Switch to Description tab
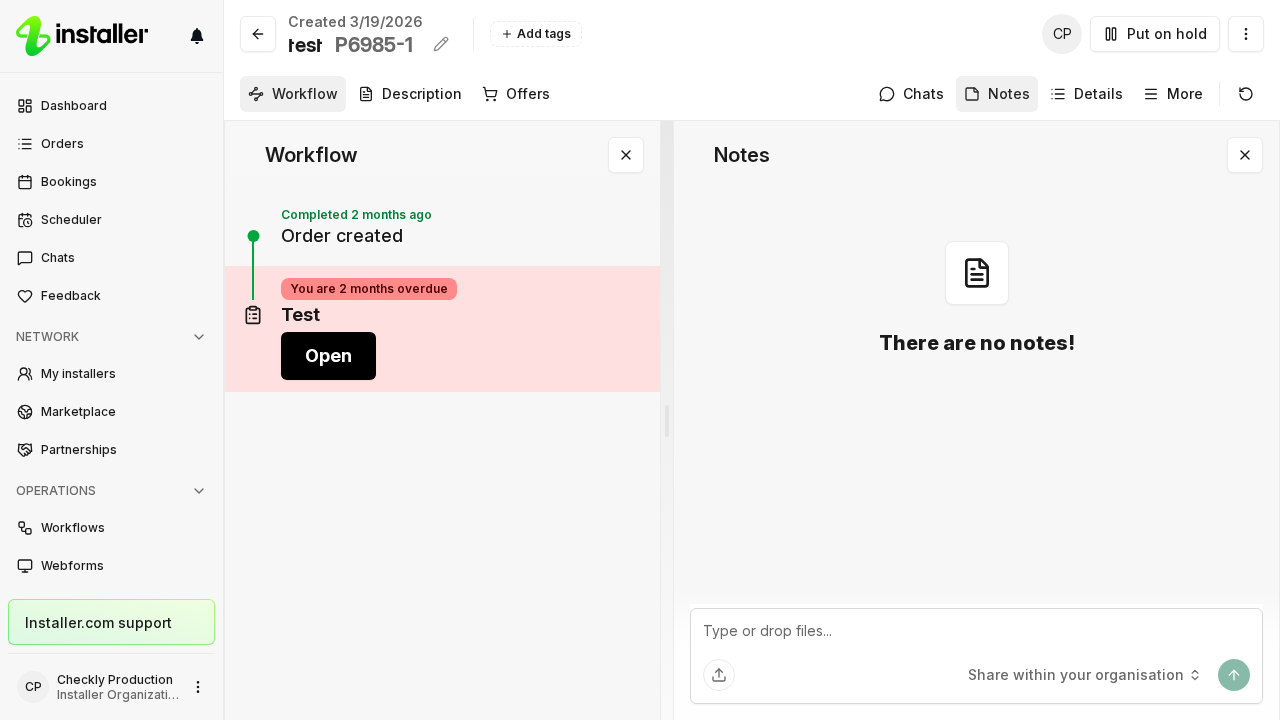 tap(410, 94)
